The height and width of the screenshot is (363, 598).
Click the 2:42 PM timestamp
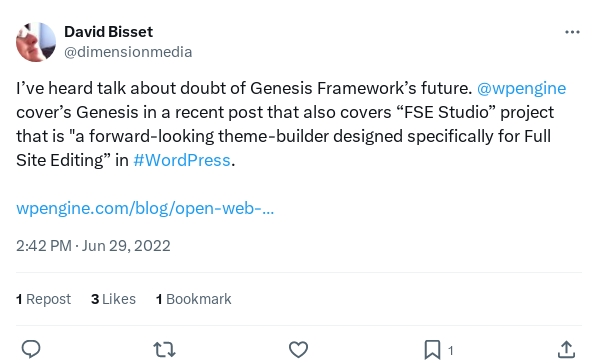point(44,246)
